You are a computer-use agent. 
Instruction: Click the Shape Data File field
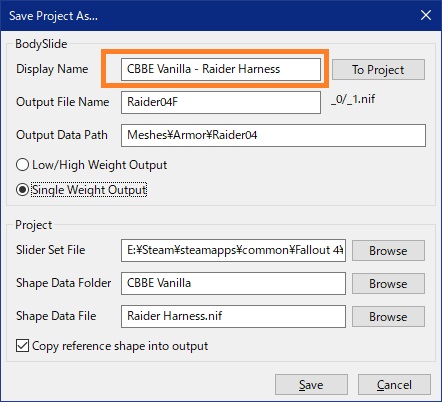[233, 316]
